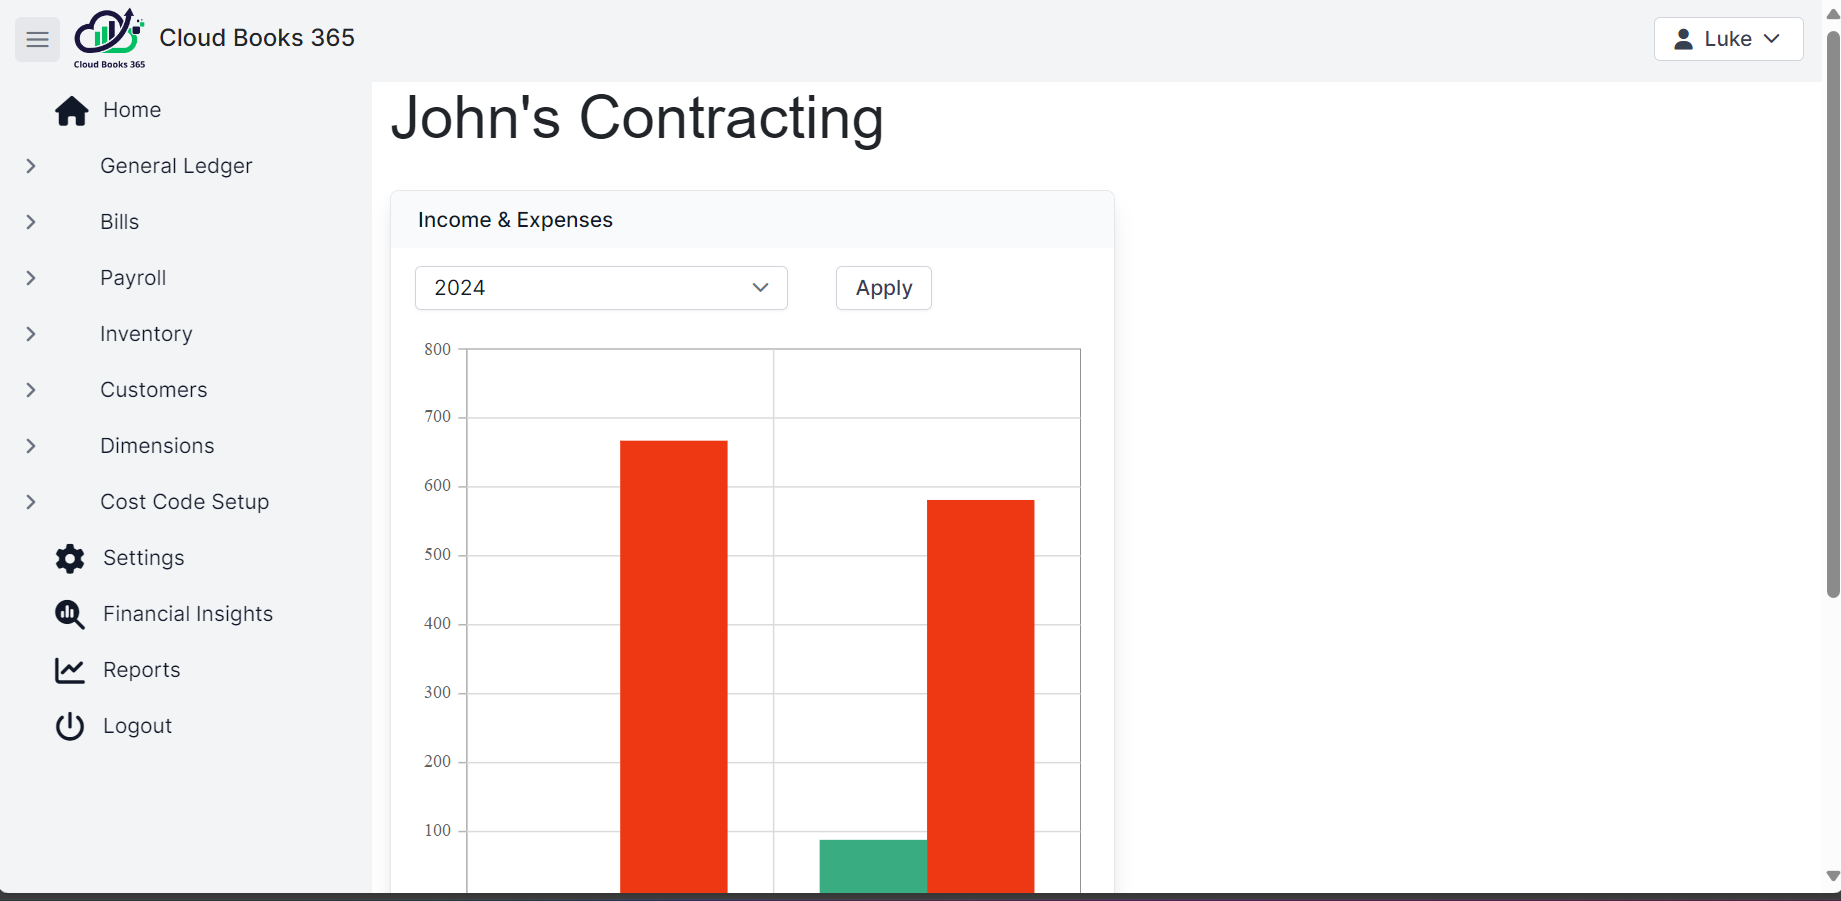Open the 2024 year dropdown

click(x=601, y=288)
